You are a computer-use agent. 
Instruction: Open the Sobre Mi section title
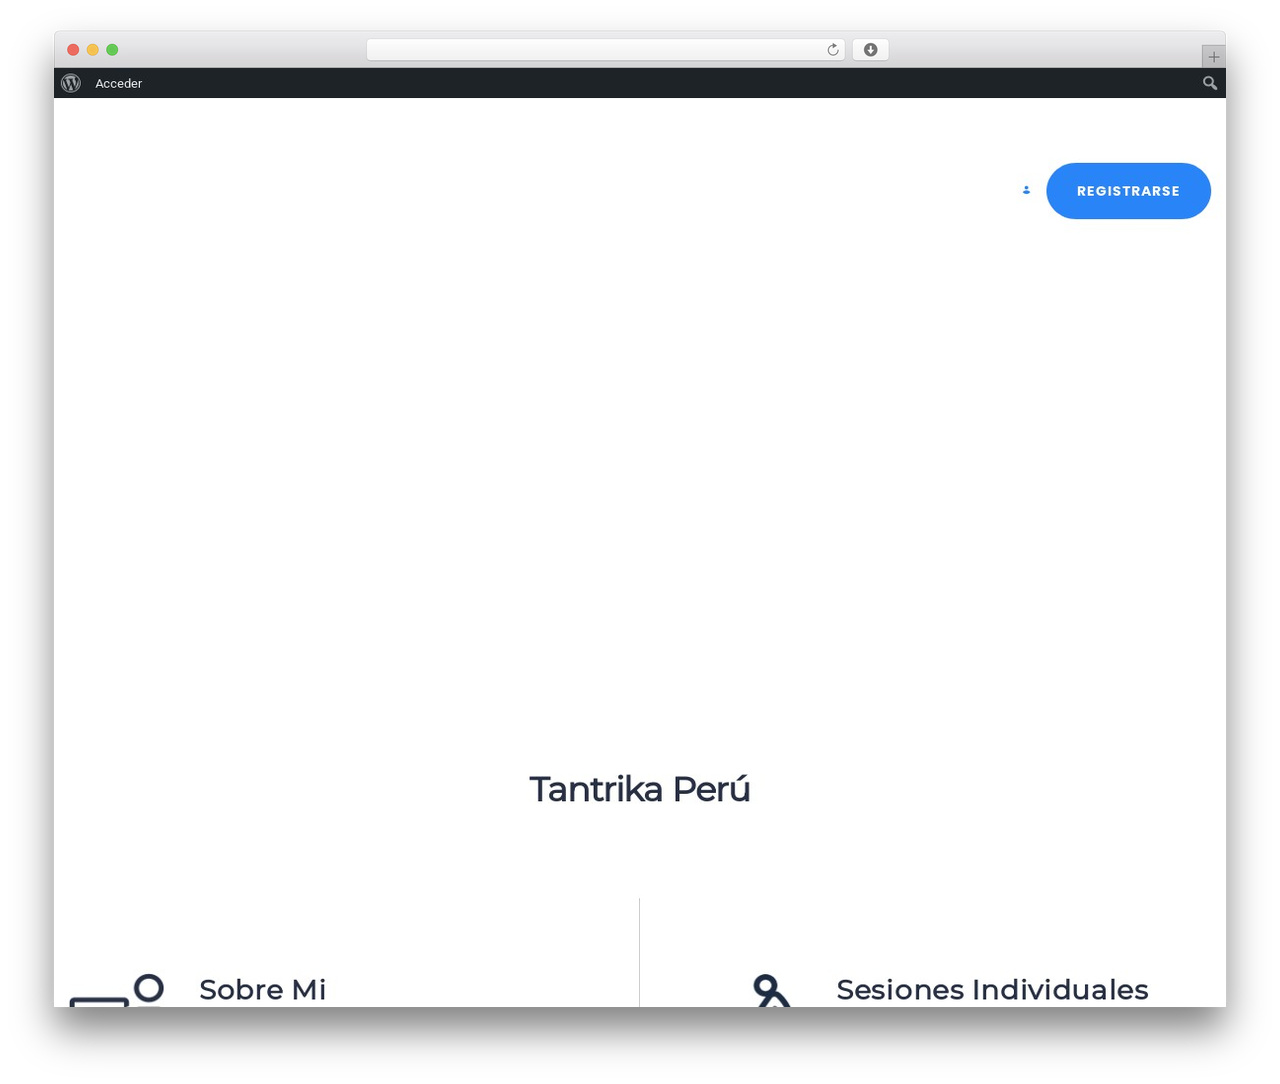pyautogui.click(x=263, y=989)
